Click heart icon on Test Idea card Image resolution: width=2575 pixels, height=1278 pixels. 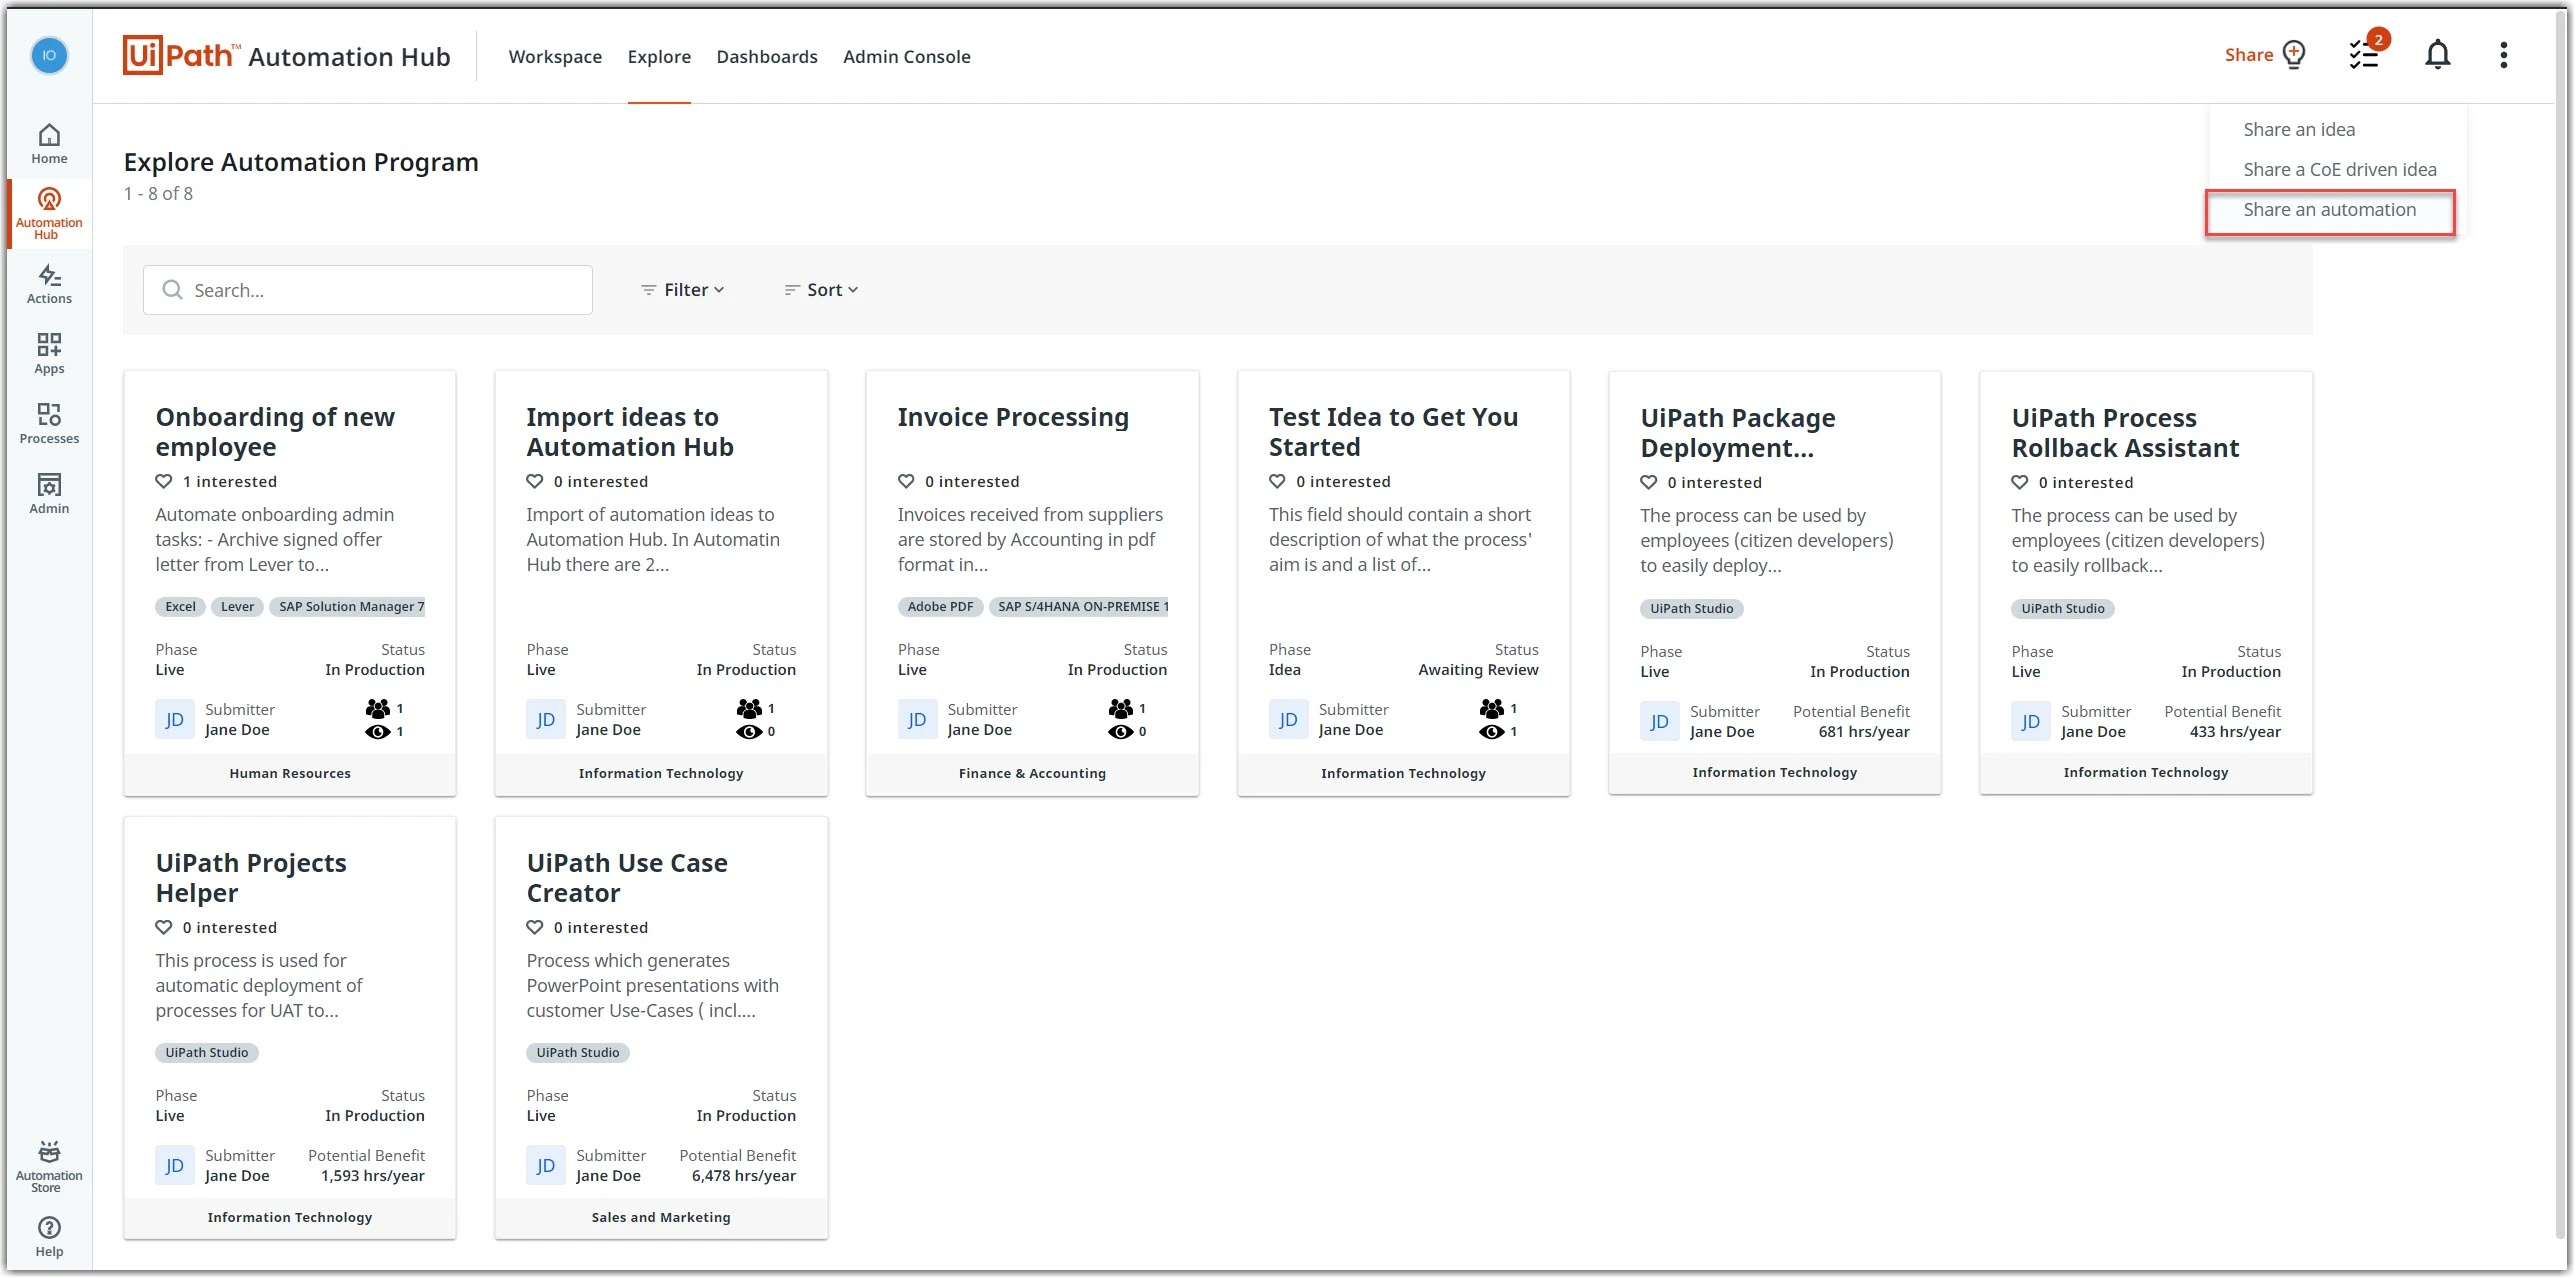1277,481
